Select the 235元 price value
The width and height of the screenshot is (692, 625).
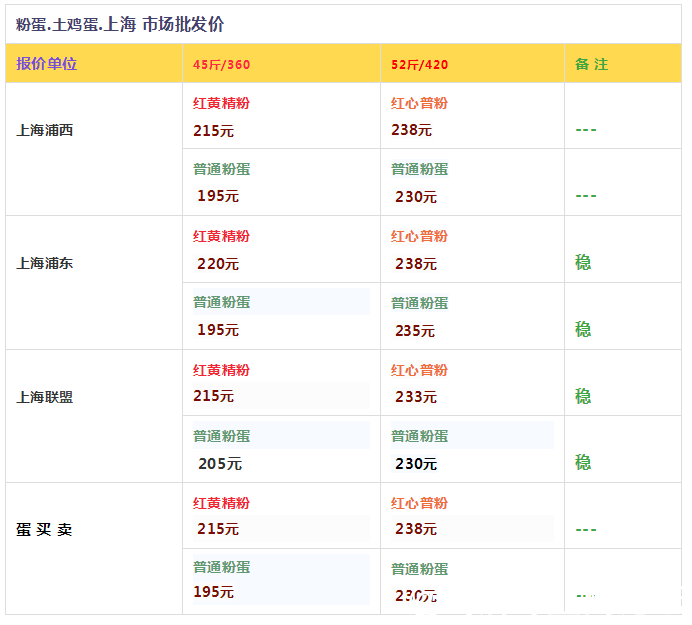coord(414,331)
